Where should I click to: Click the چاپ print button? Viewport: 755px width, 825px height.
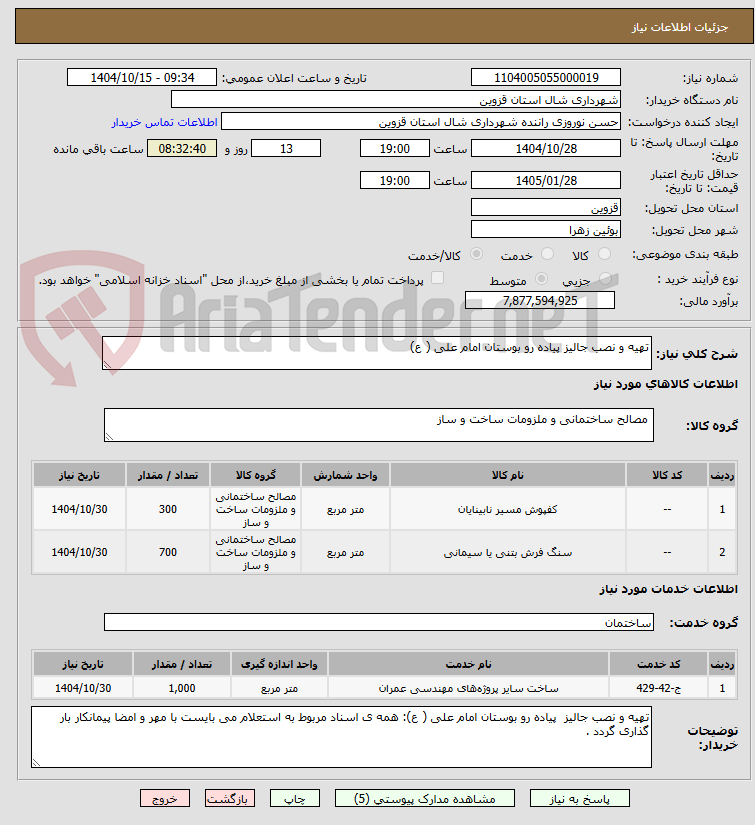295,799
